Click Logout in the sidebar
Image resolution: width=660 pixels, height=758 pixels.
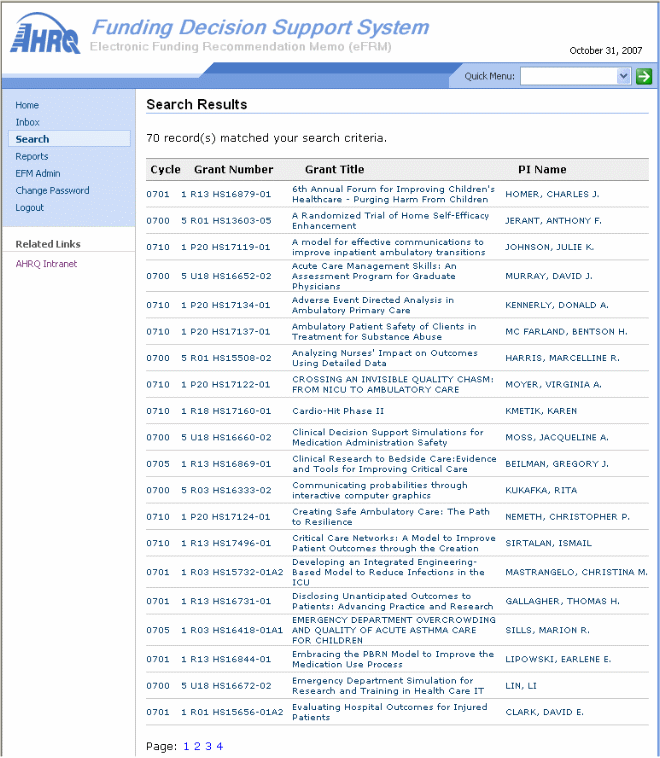coord(29,207)
